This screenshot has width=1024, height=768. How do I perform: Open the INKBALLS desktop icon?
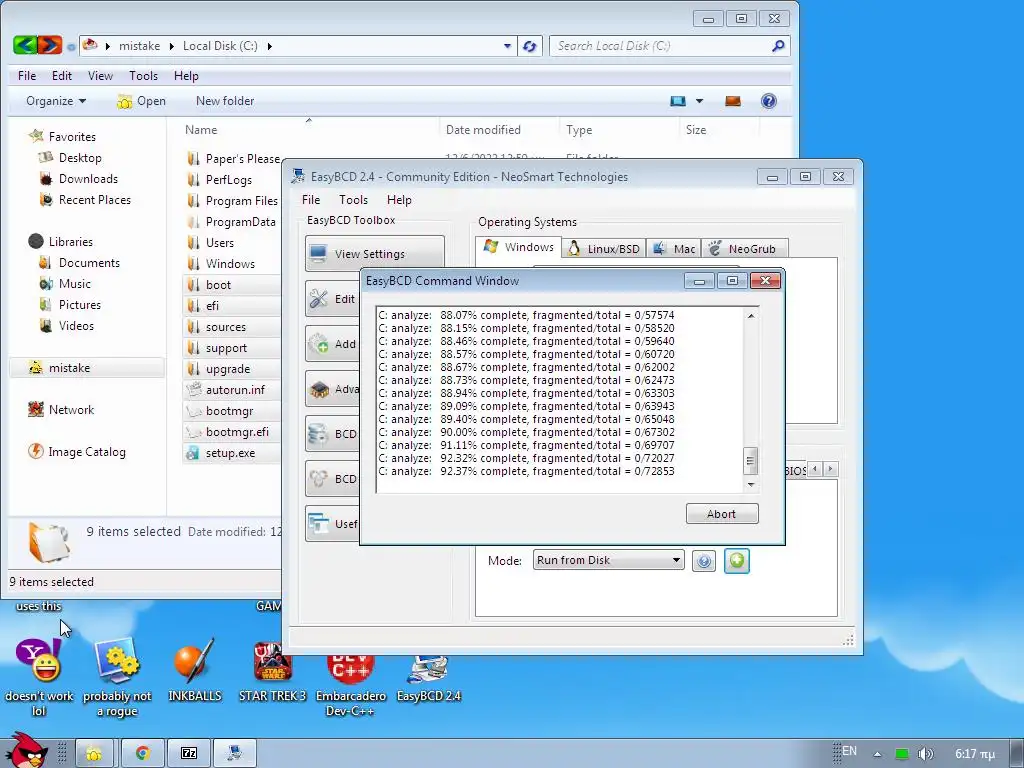point(194,669)
